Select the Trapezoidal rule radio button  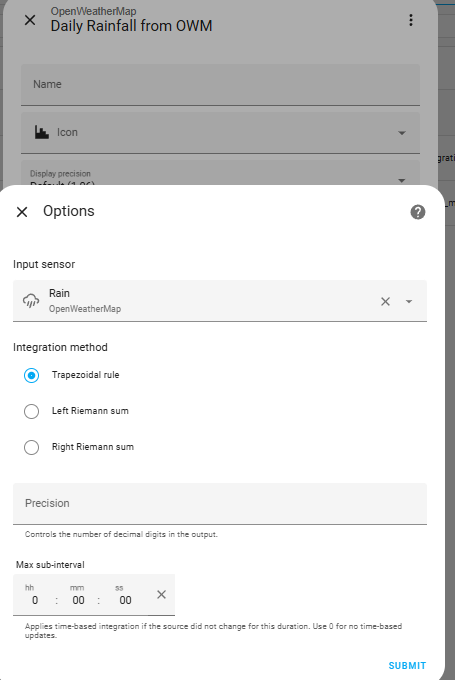click(31, 375)
